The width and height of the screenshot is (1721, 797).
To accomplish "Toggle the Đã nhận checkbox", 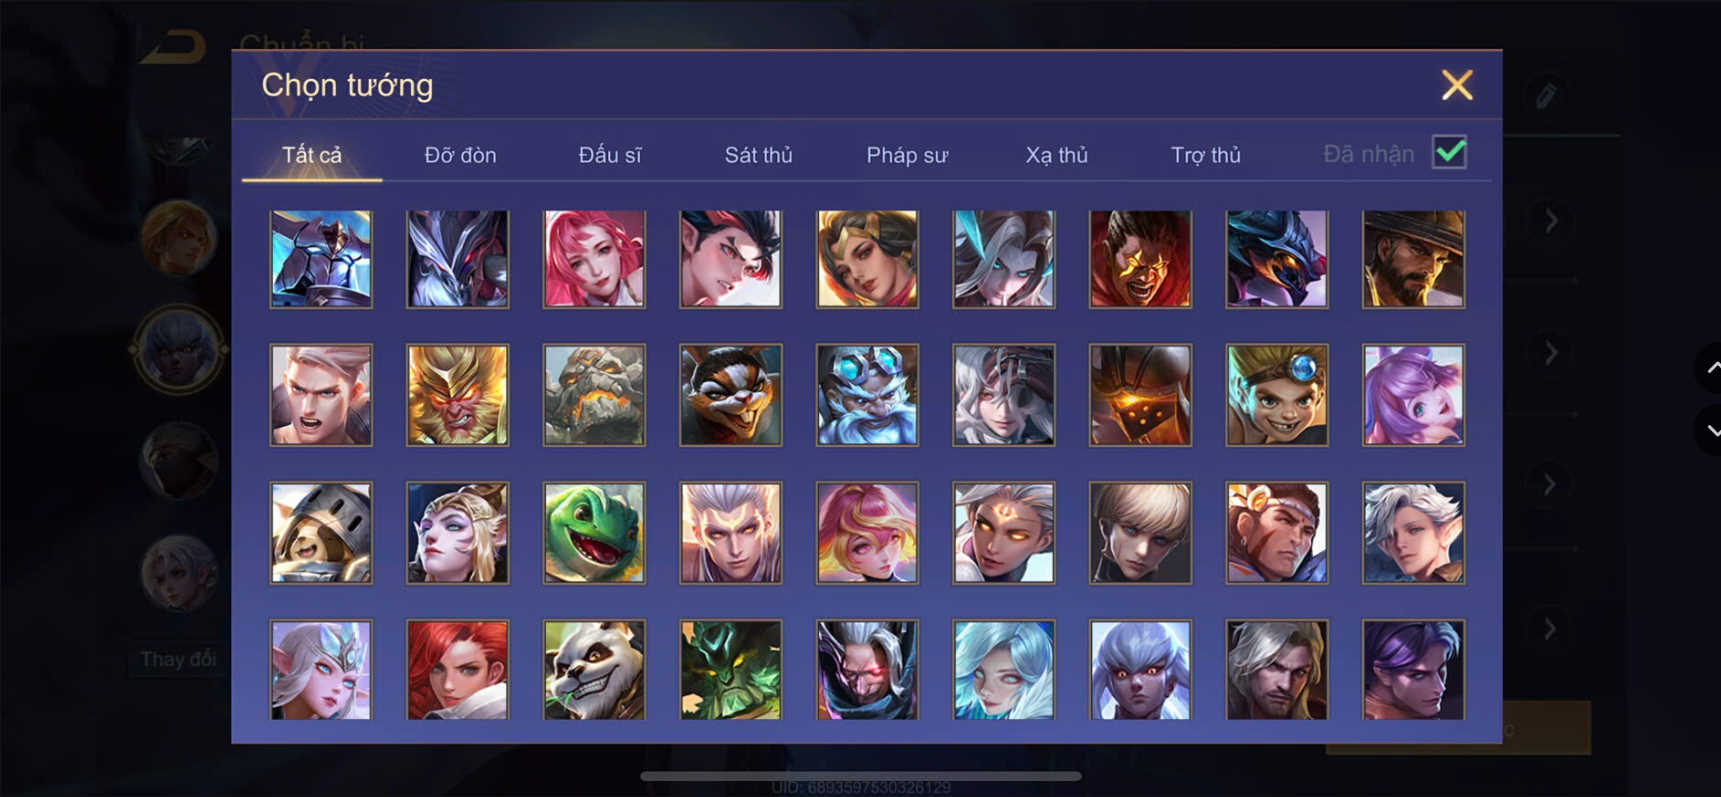I will coord(1449,153).
